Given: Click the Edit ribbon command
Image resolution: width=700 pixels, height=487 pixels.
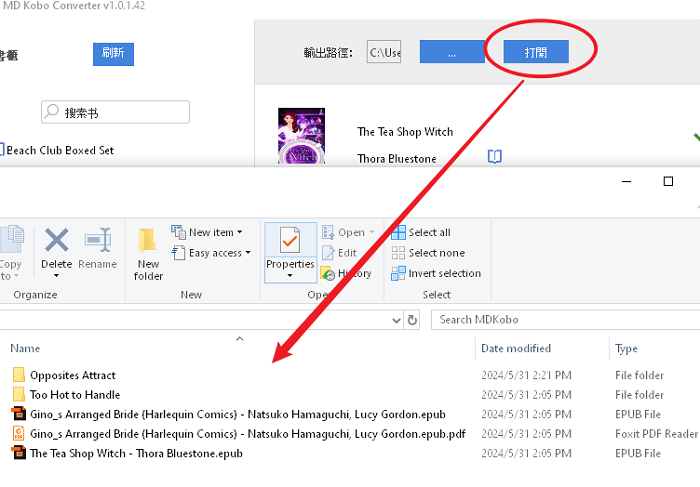Looking at the screenshot, I should click(x=339, y=253).
